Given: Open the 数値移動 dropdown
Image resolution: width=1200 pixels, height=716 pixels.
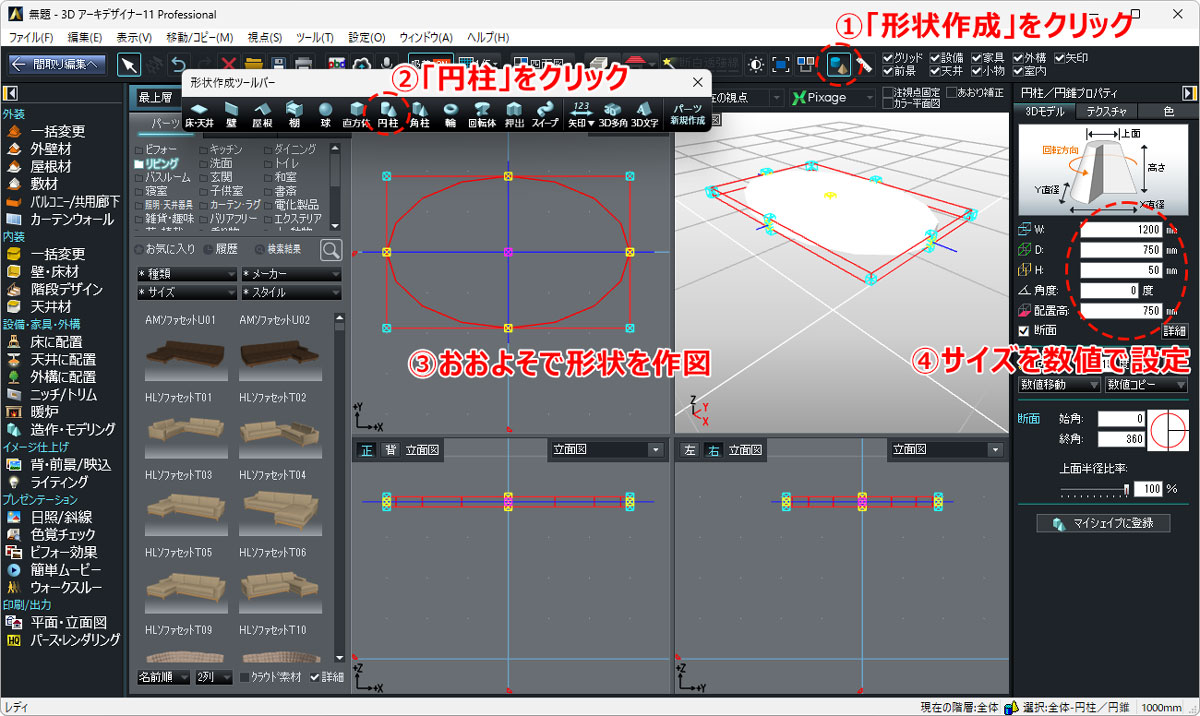Looking at the screenshot, I should pos(1057,384).
